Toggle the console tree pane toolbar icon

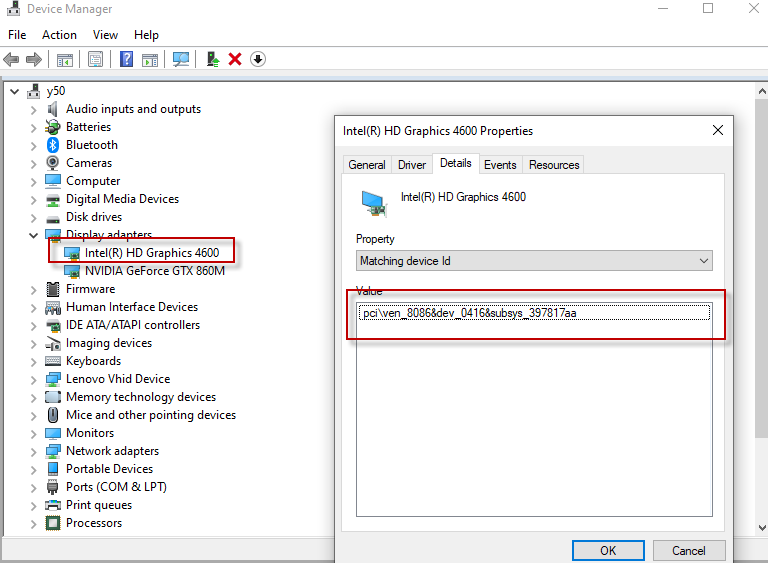click(65, 60)
